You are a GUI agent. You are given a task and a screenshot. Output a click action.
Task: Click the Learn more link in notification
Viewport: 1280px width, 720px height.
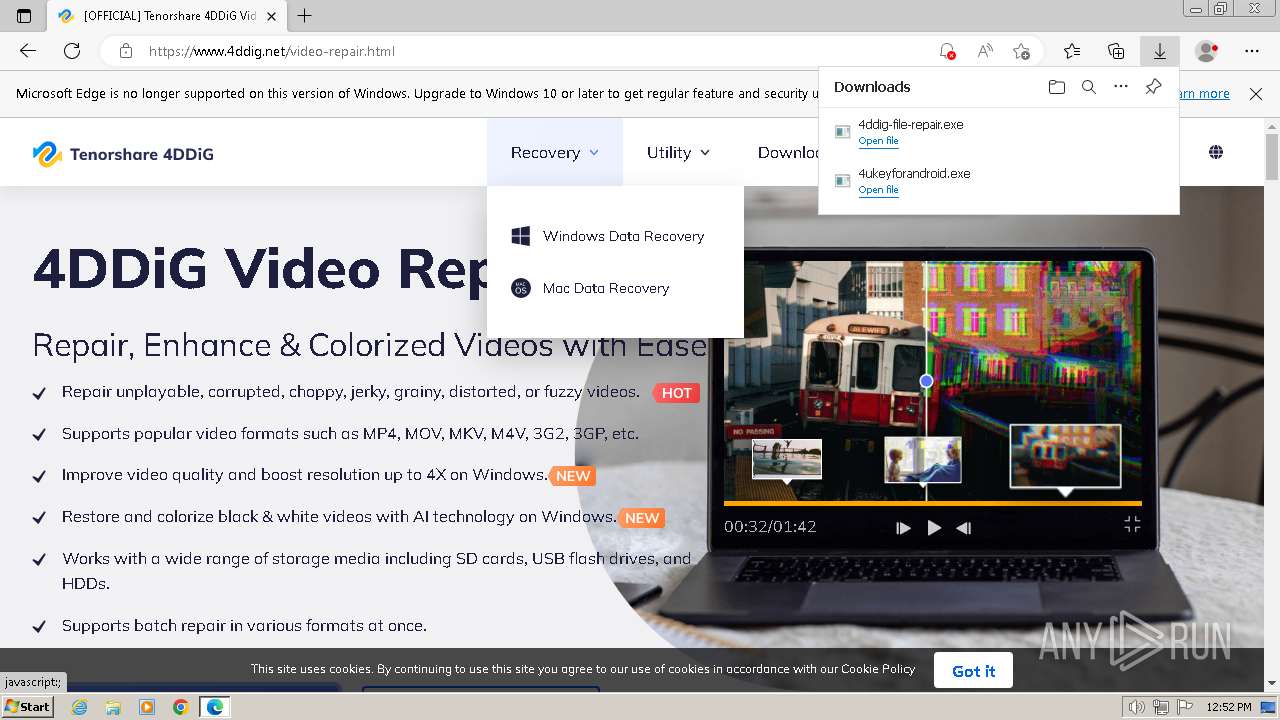(x=1204, y=94)
